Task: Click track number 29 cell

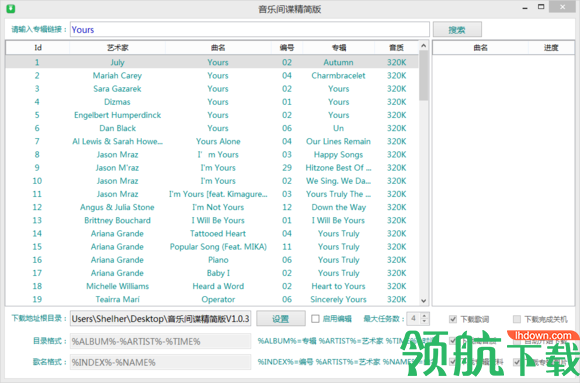Action: pyautogui.click(x=287, y=168)
